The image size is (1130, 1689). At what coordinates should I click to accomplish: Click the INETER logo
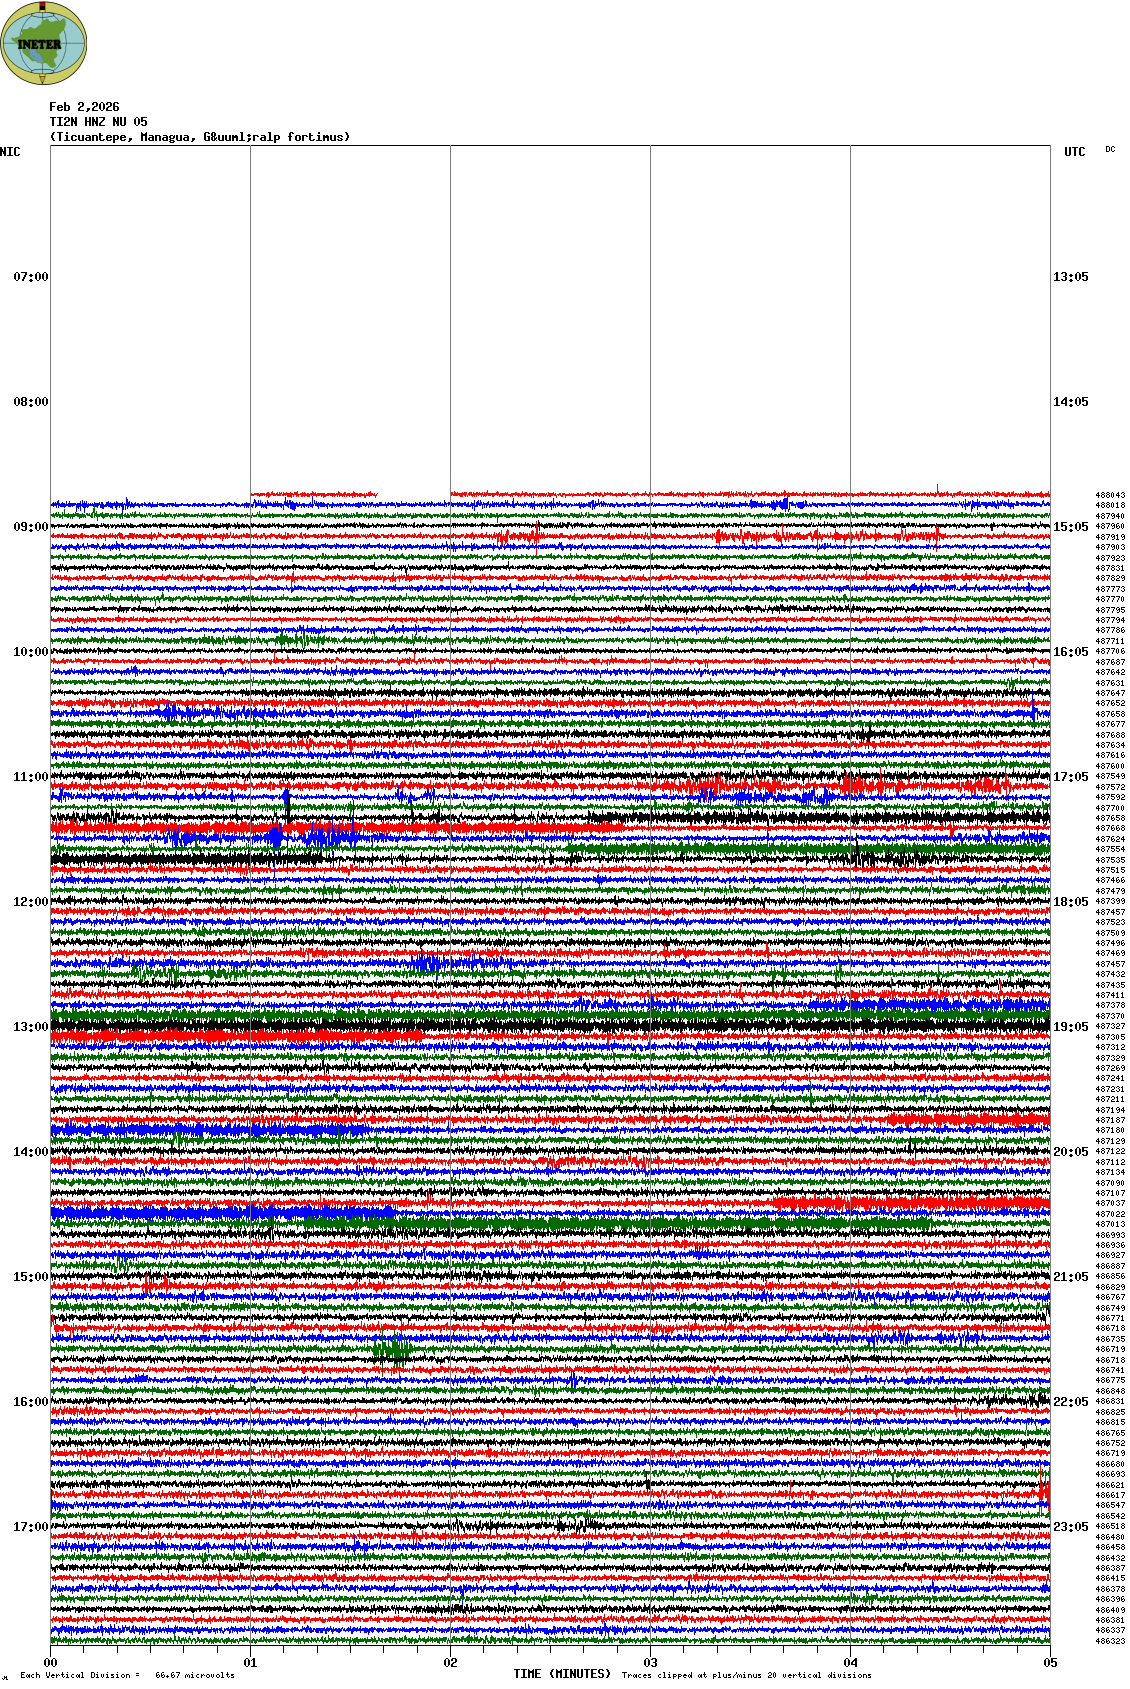pos(44,43)
